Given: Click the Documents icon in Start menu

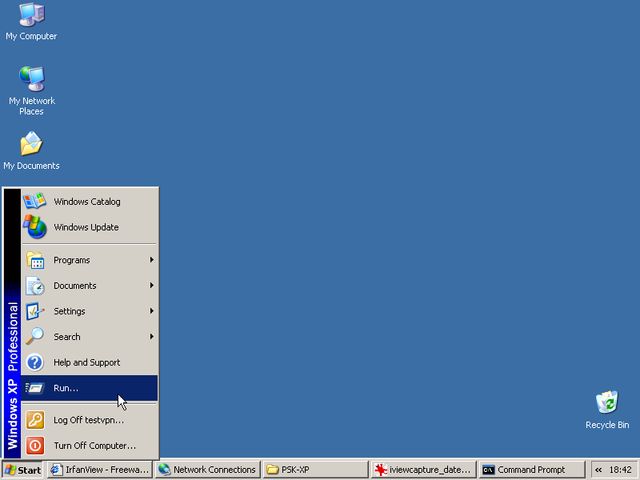Looking at the screenshot, I should [36, 286].
